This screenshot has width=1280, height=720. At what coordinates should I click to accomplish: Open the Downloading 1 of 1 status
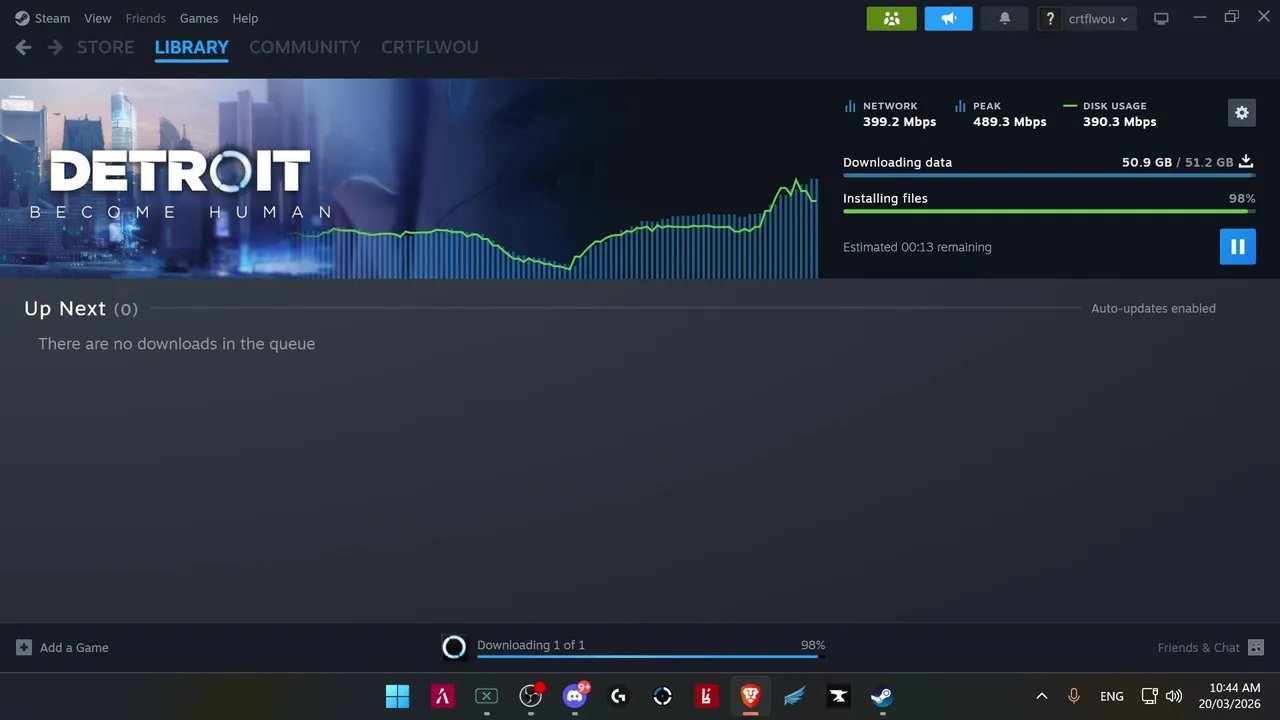point(531,645)
